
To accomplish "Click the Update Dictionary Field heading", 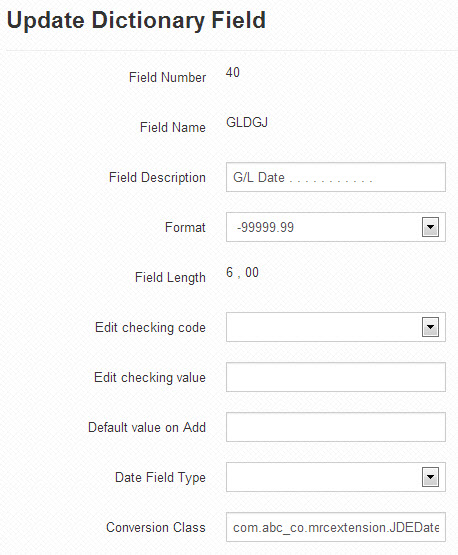I will point(136,20).
